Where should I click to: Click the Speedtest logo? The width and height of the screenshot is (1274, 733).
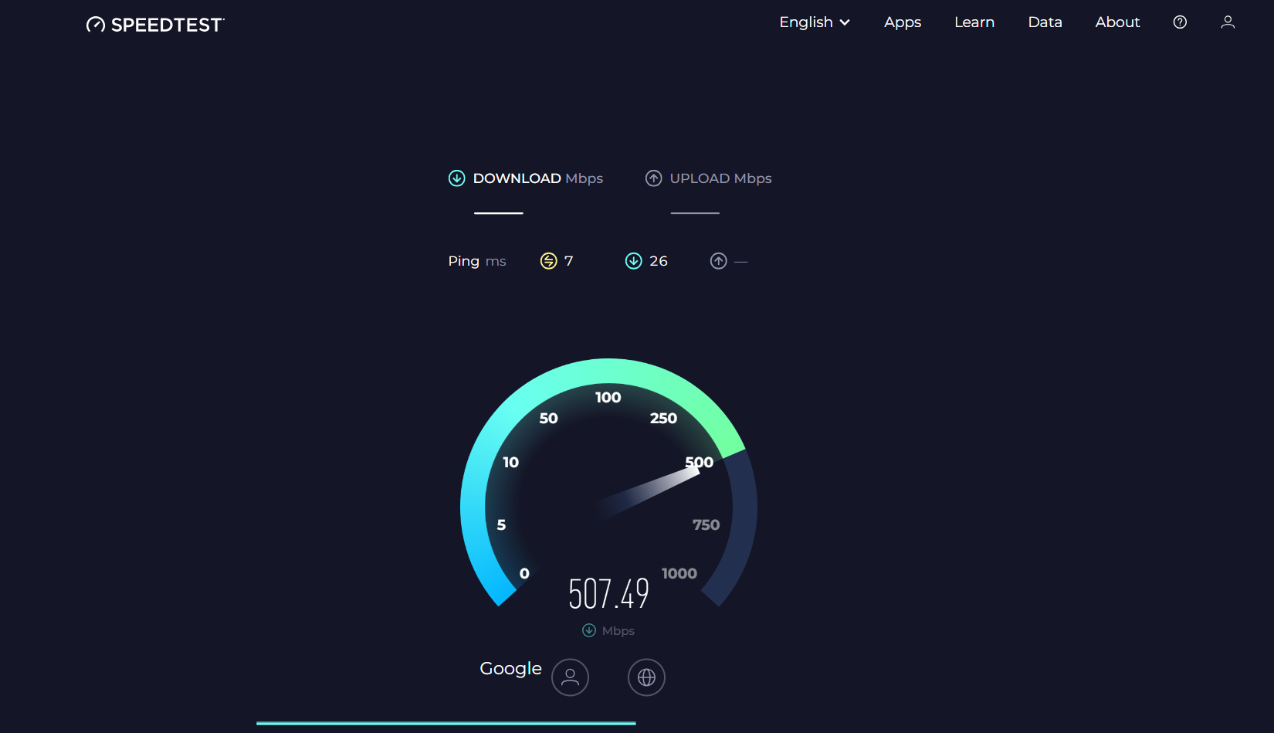155,24
